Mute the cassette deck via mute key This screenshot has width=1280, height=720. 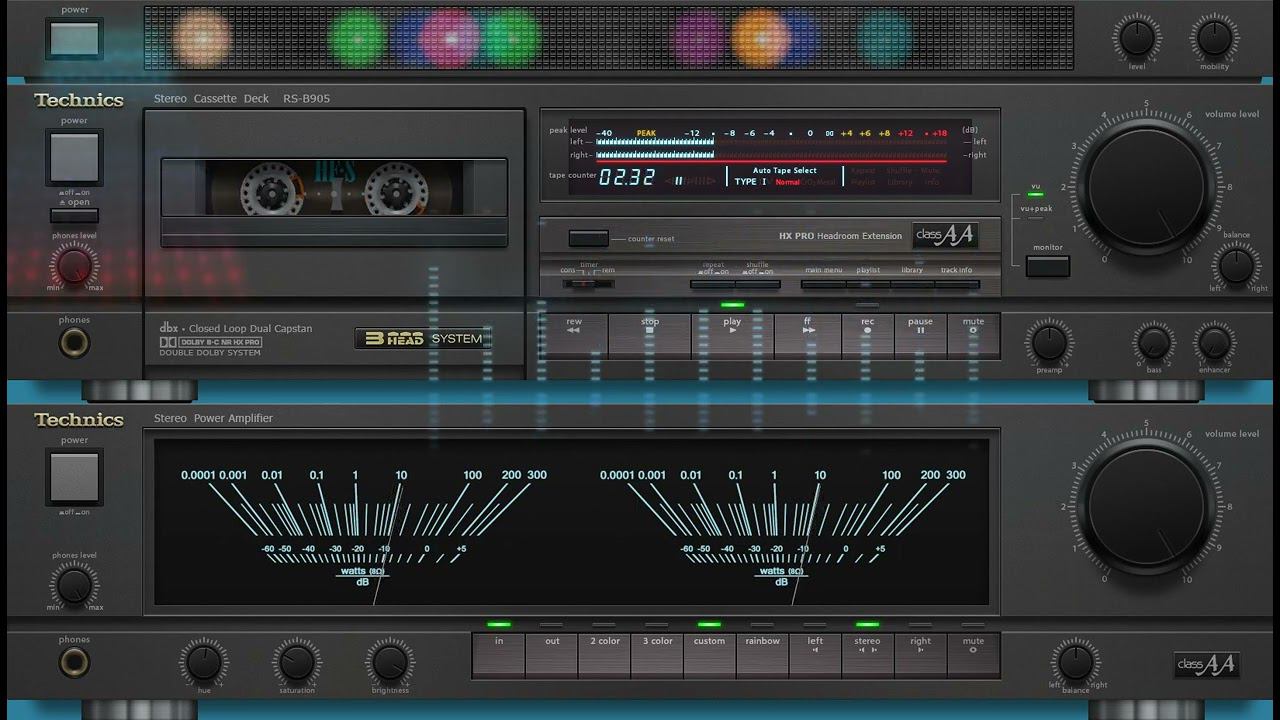[973, 336]
